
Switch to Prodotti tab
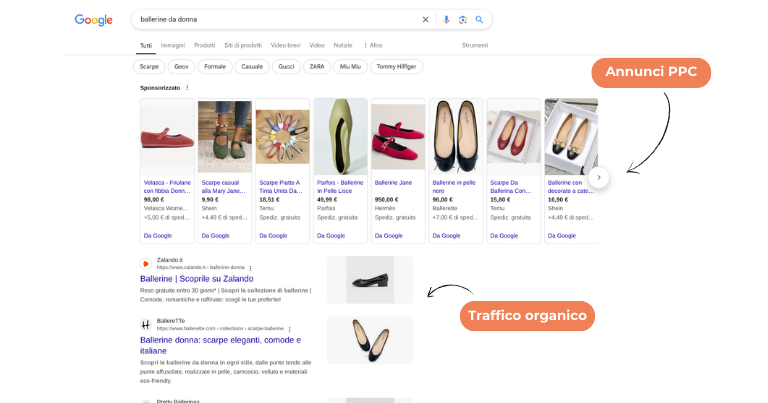point(204,45)
